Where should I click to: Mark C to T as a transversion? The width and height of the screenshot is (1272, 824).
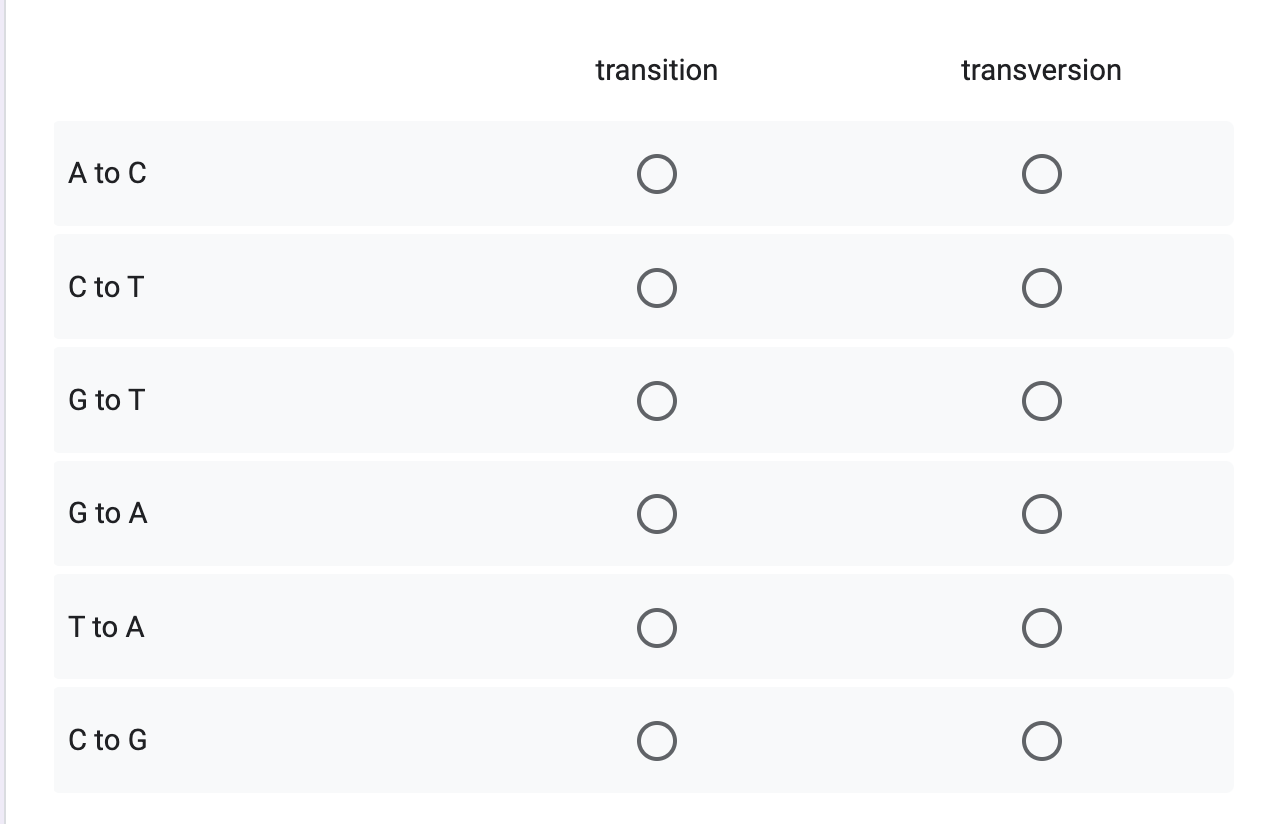(x=1042, y=288)
